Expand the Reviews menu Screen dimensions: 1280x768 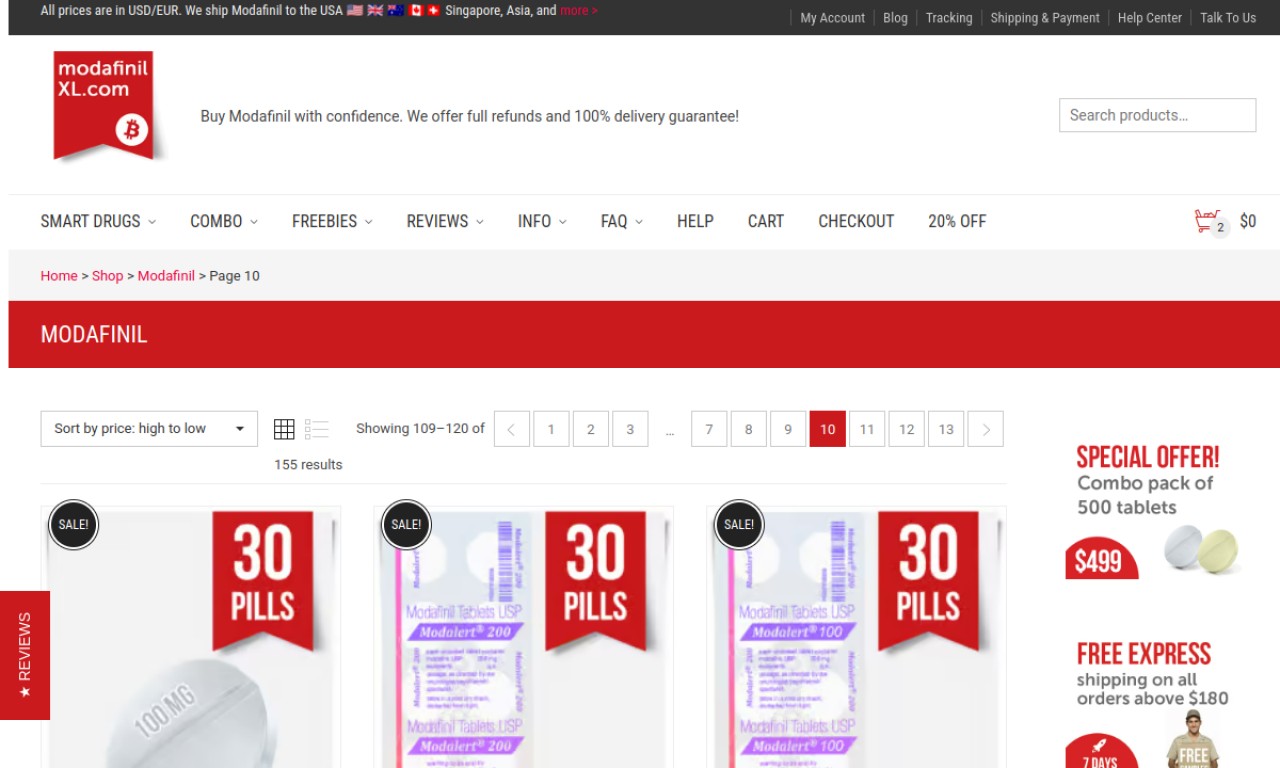(x=445, y=221)
